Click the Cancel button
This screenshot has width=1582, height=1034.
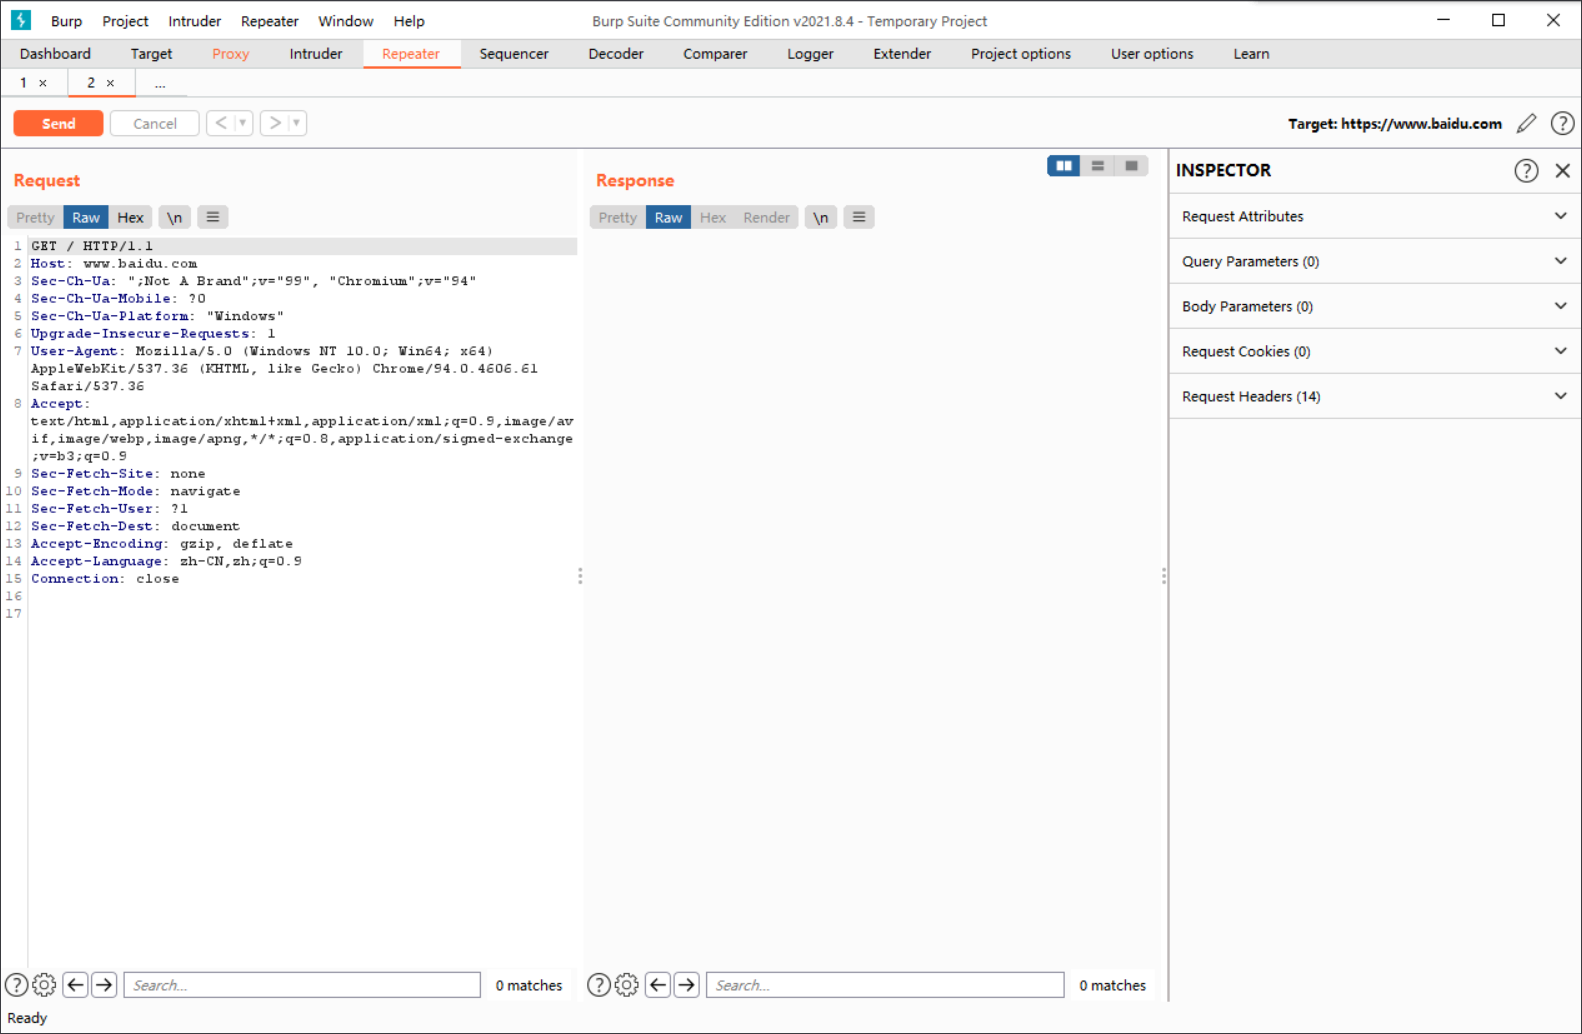(x=155, y=123)
